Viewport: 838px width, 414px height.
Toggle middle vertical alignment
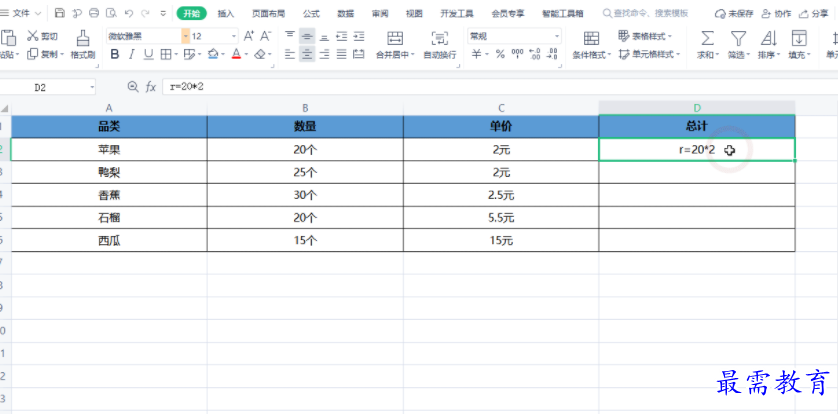(307, 36)
